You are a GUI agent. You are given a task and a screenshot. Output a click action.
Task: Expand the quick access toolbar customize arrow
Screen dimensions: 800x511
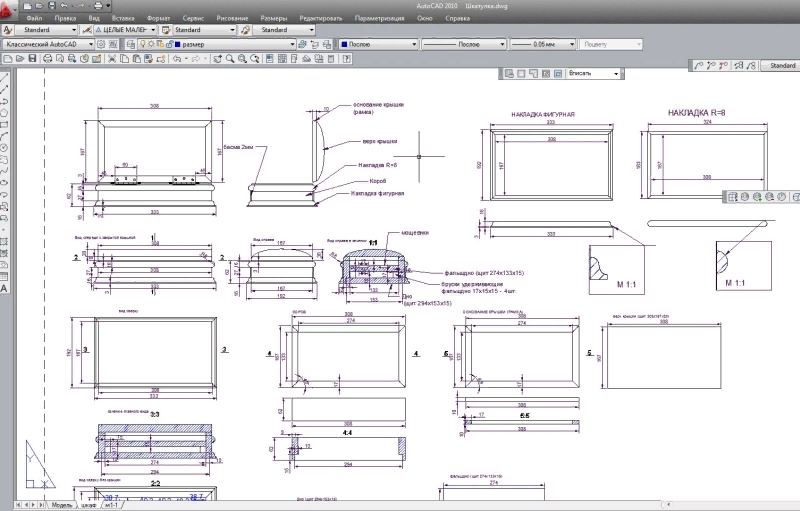pyautogui.click(x=108, y=6)
